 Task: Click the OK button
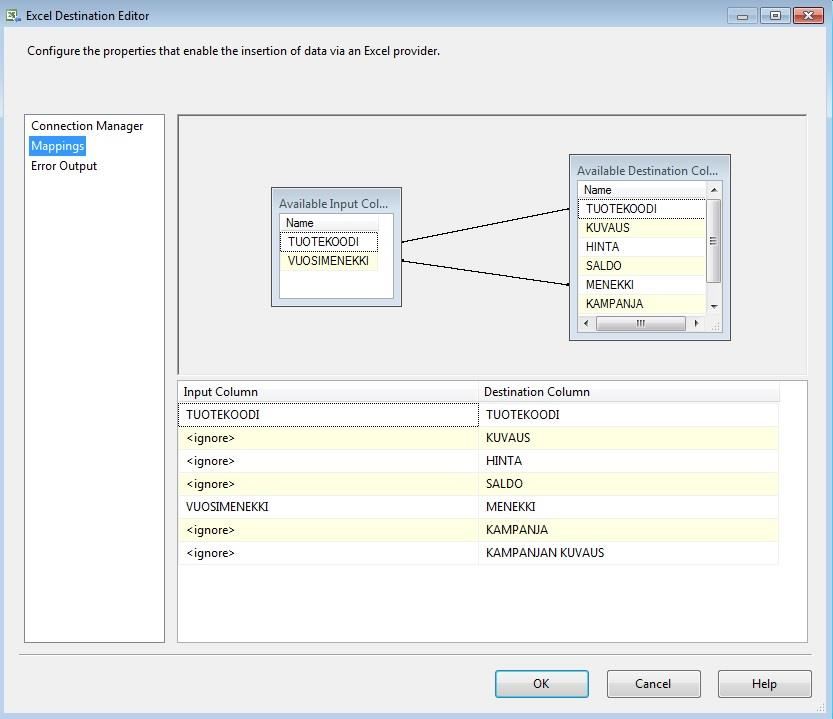pos(541,683)
